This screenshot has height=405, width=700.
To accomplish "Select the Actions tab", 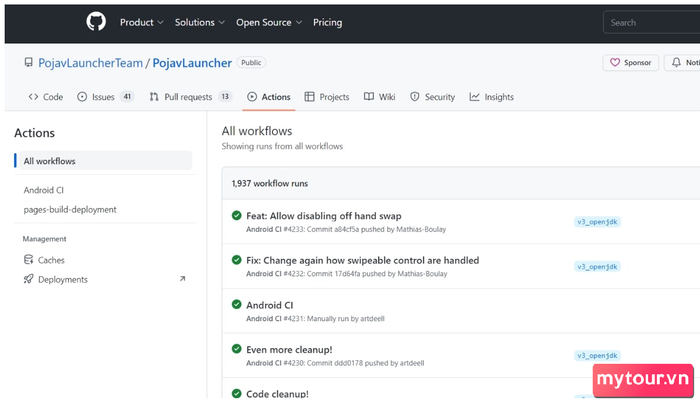I will click(269, 97).
